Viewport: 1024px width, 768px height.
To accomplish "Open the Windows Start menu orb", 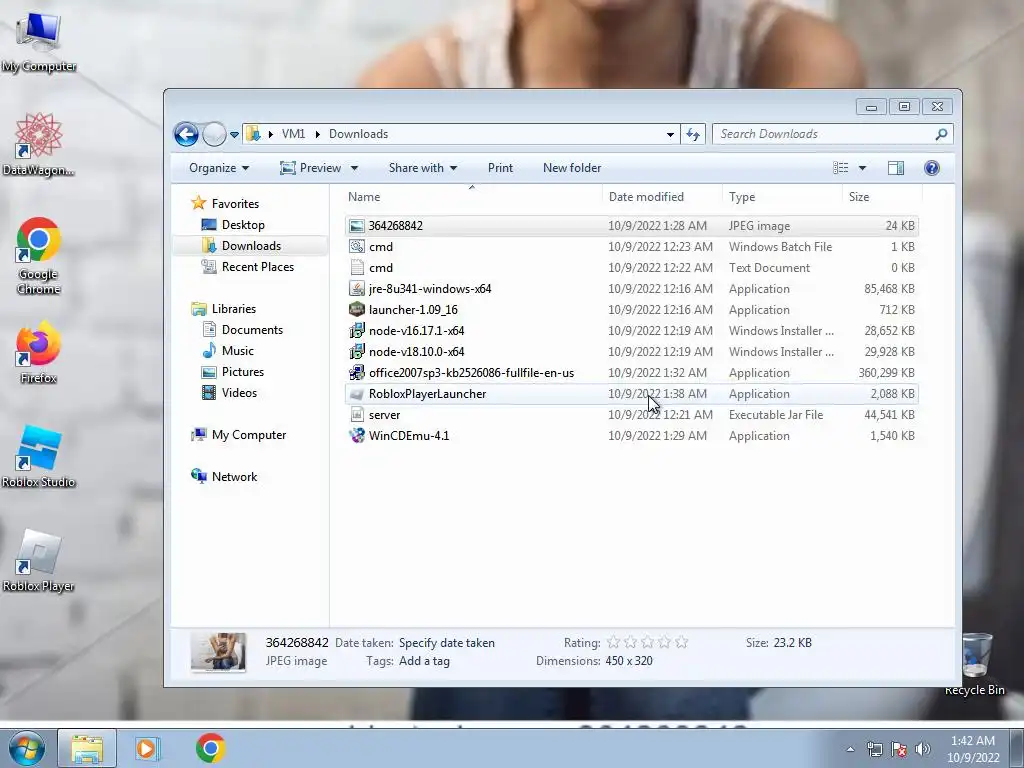I will pyautogui.click(x=26, y=748).
